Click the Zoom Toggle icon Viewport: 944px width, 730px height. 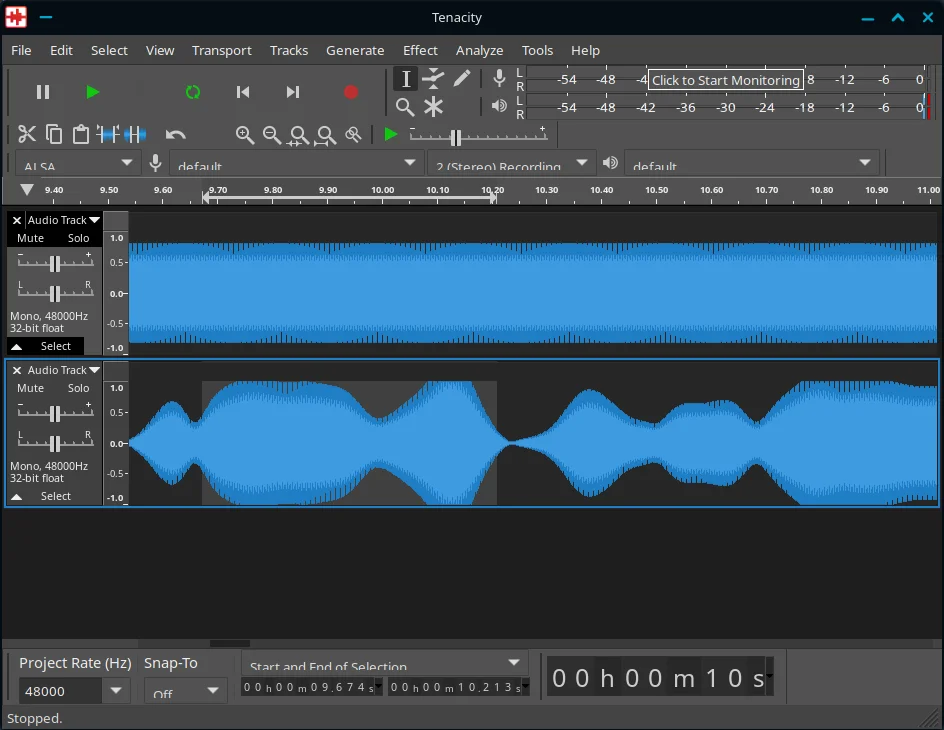point(353,134)
